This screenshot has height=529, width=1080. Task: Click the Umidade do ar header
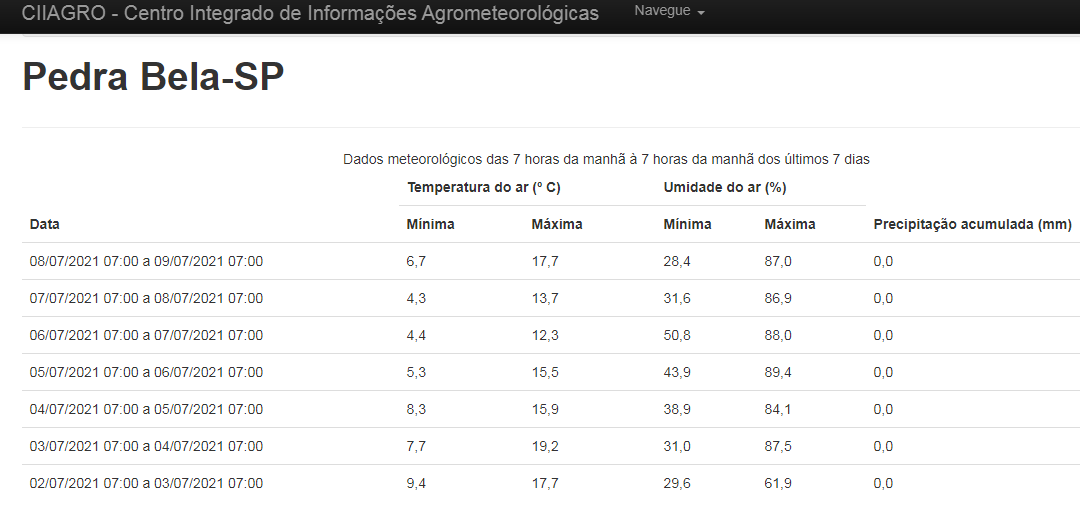[x=725, y=187]
